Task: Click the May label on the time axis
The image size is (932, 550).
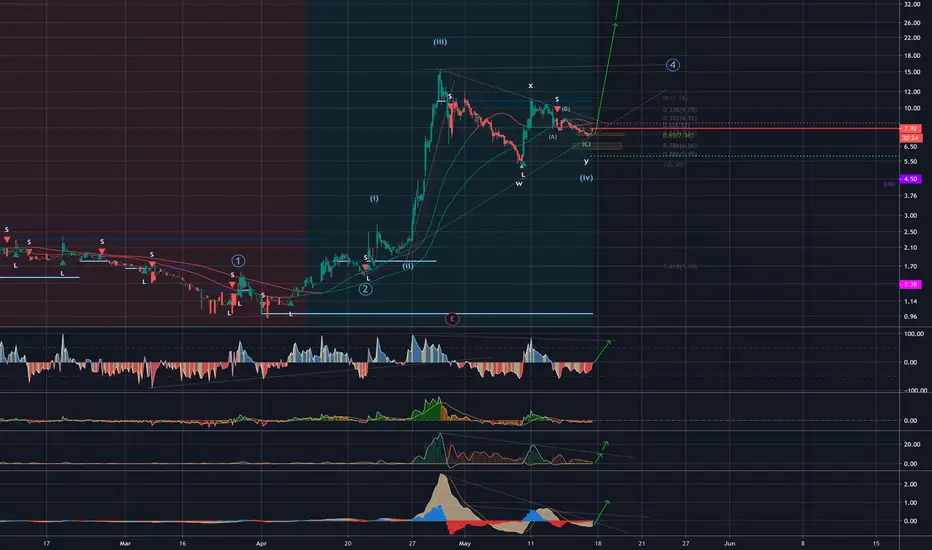Action: [465, 543]
